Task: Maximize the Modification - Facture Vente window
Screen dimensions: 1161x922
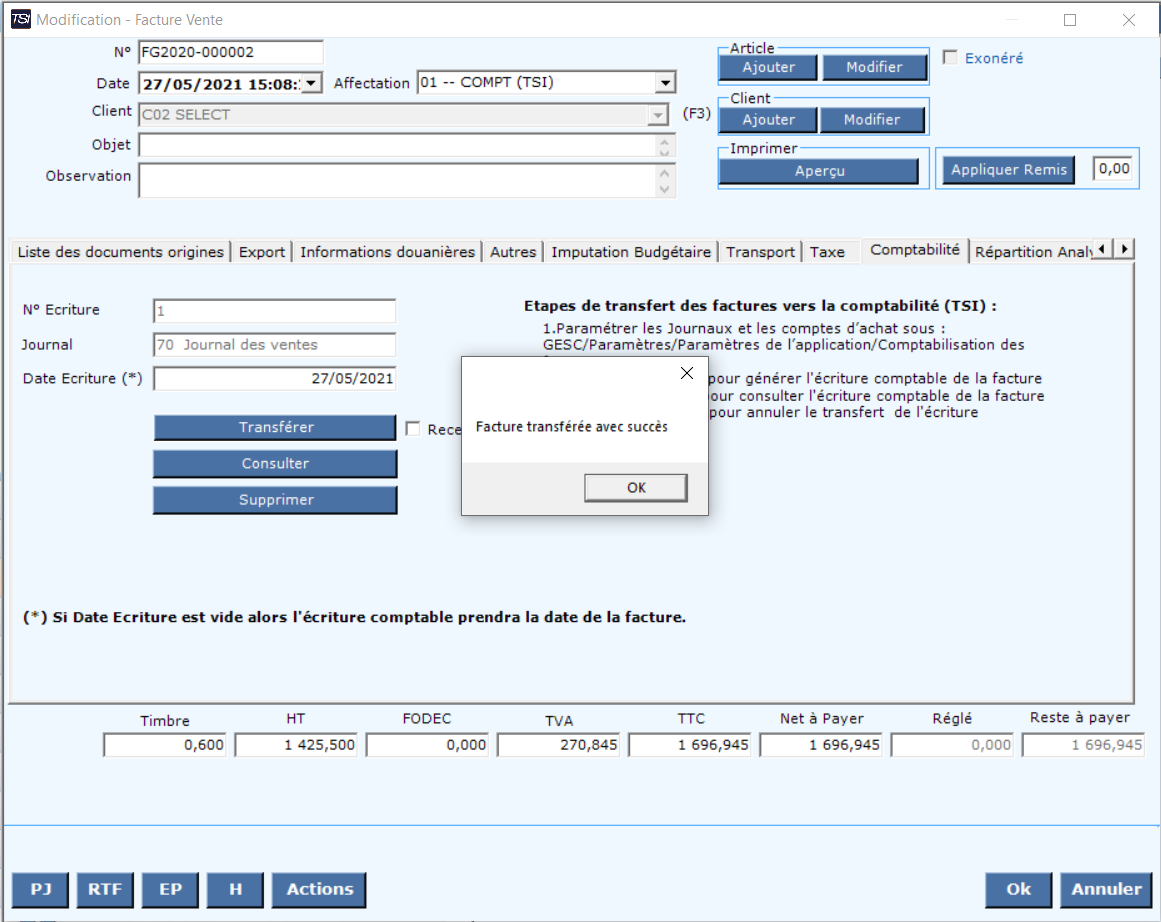Action: [x=1070, y=20]
